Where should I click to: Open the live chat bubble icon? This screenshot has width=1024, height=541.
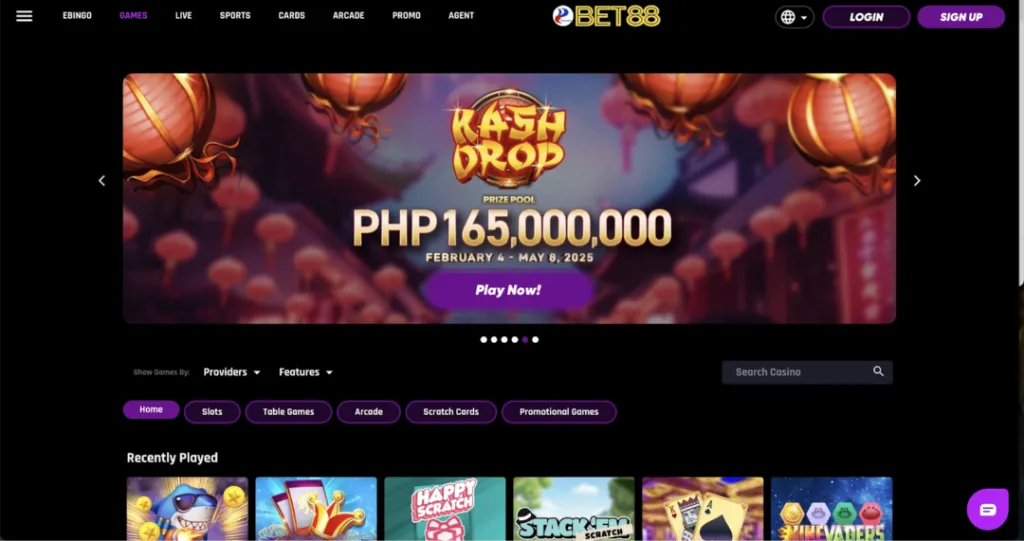[x=987, y=510]
